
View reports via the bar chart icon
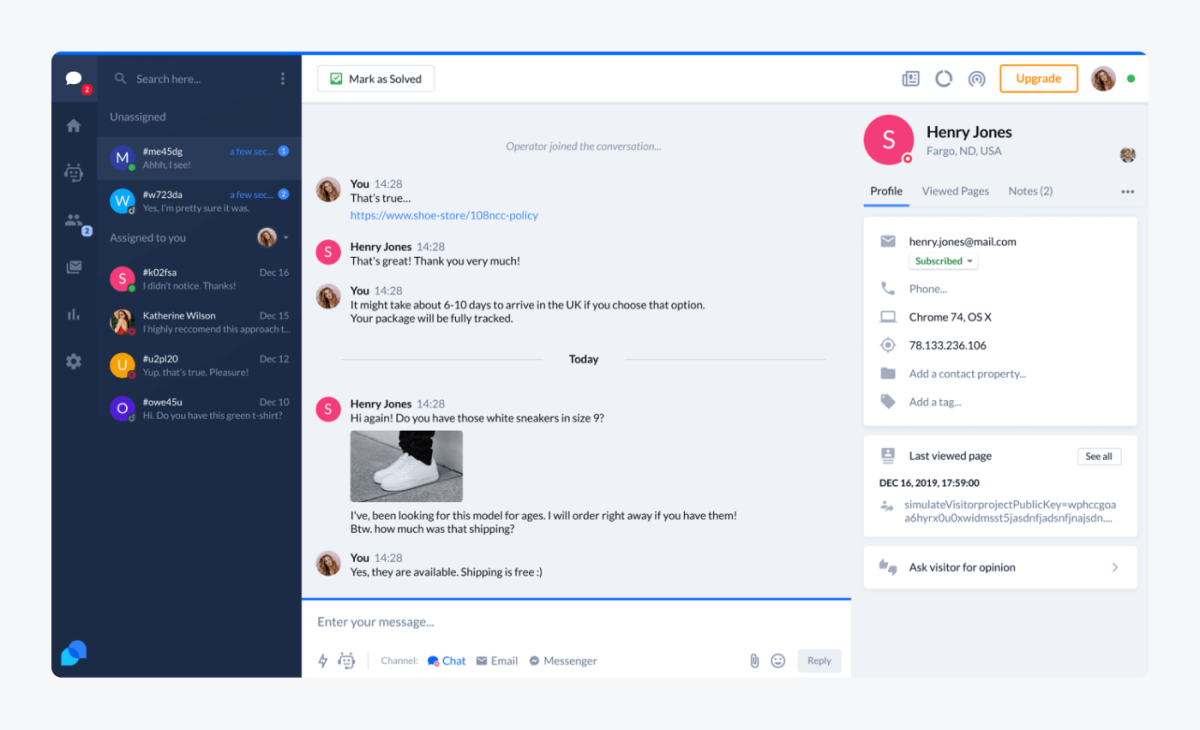pyautogui.click(x=74, y=314)
